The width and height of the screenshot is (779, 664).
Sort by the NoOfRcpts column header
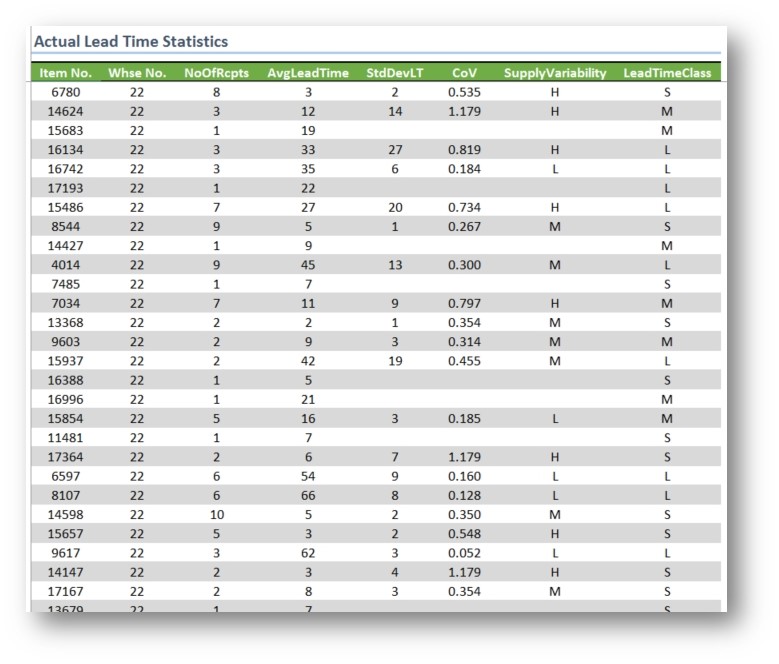[216, 73]
